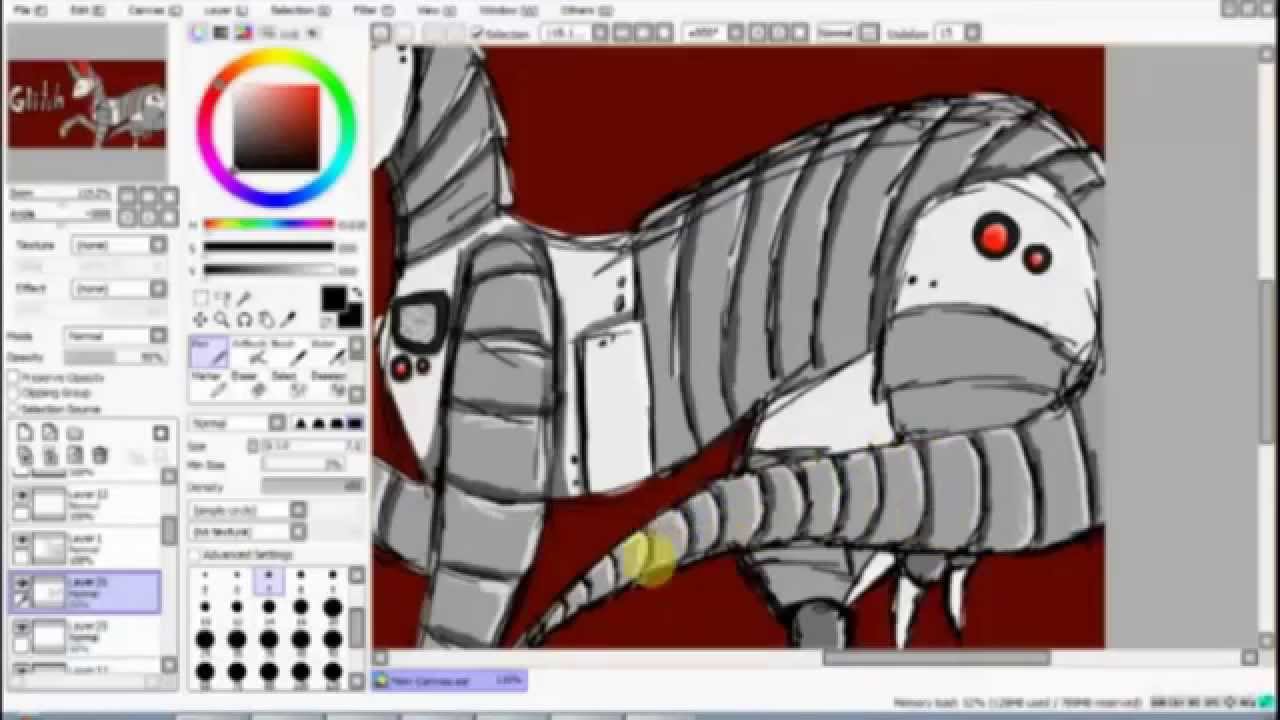The image size is (1280, 720).
Task: Create a new linework layer
Action: (x=50, y=433)
